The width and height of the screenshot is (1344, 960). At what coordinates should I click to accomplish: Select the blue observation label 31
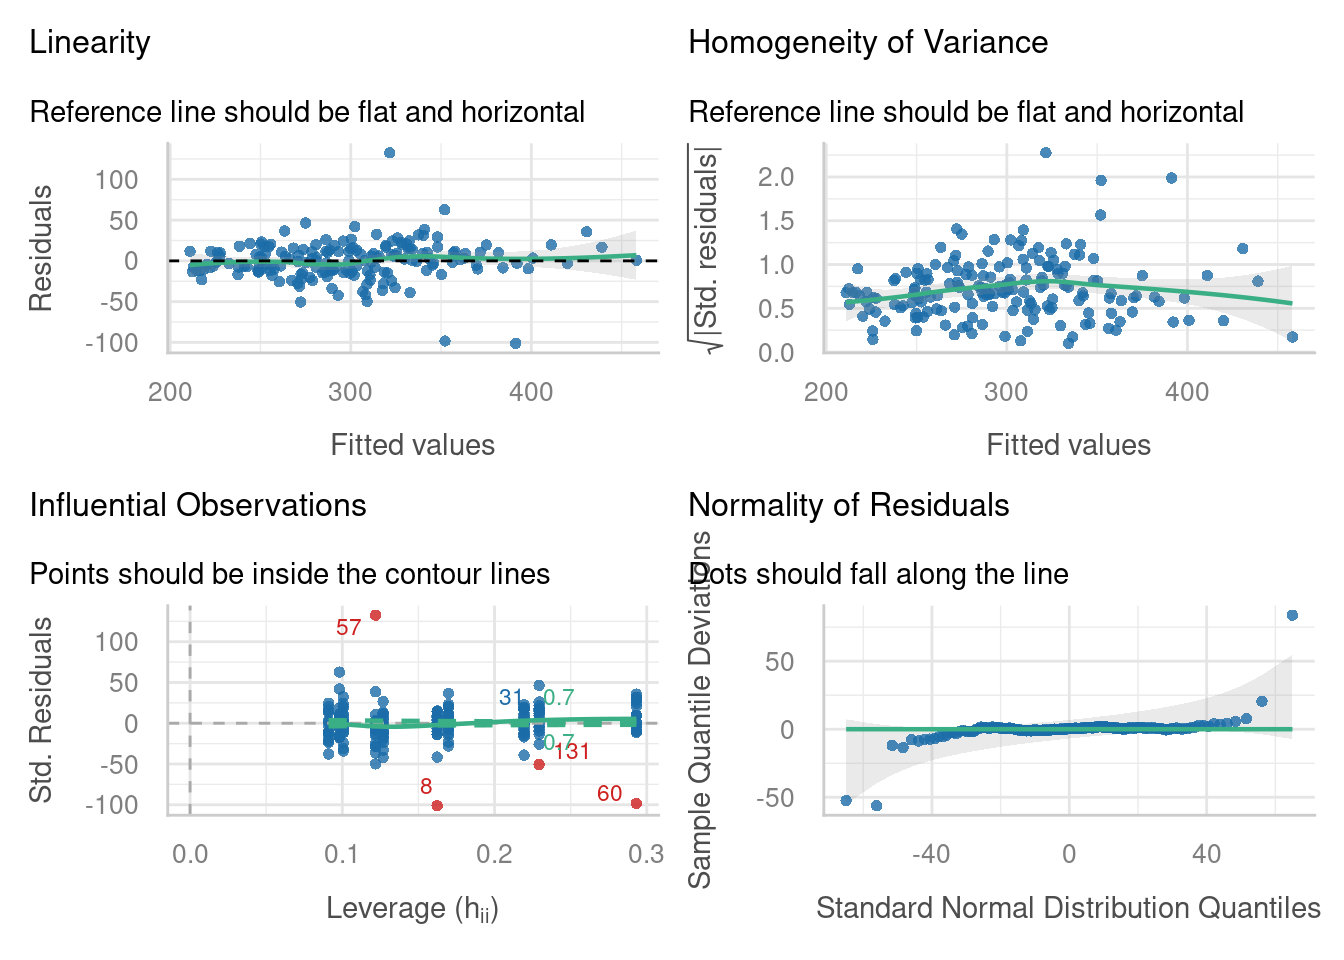511,698
